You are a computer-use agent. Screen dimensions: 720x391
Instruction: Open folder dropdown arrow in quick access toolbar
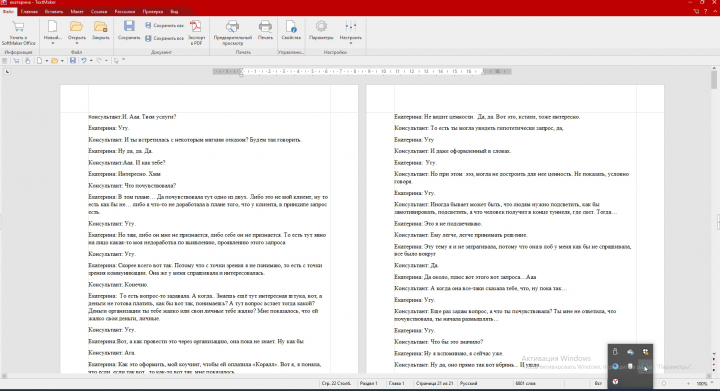click(62, 61)
